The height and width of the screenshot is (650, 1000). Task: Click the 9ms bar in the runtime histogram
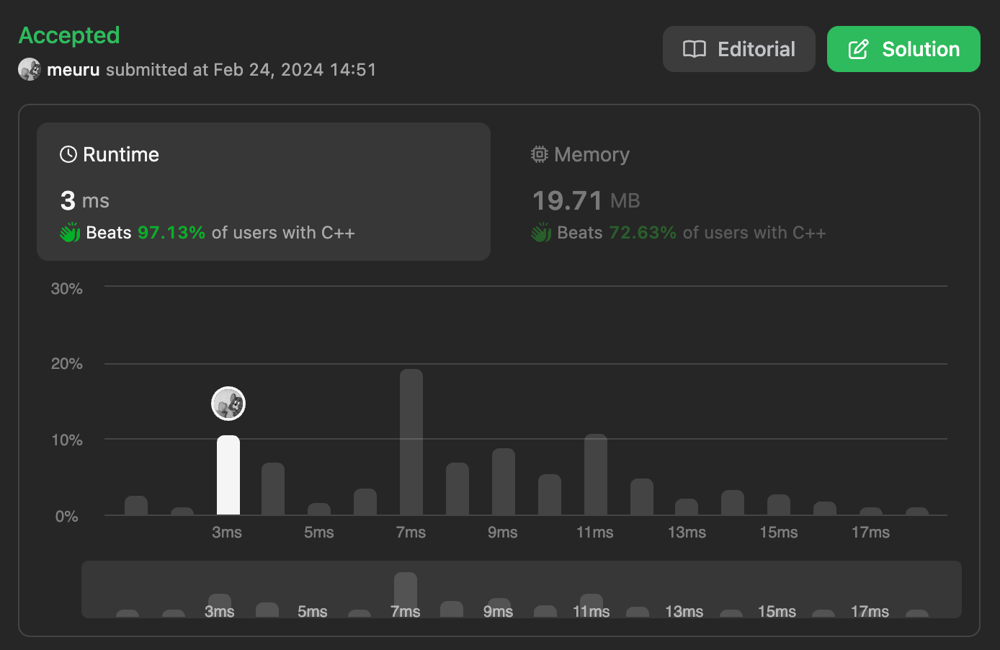[503, 482]
